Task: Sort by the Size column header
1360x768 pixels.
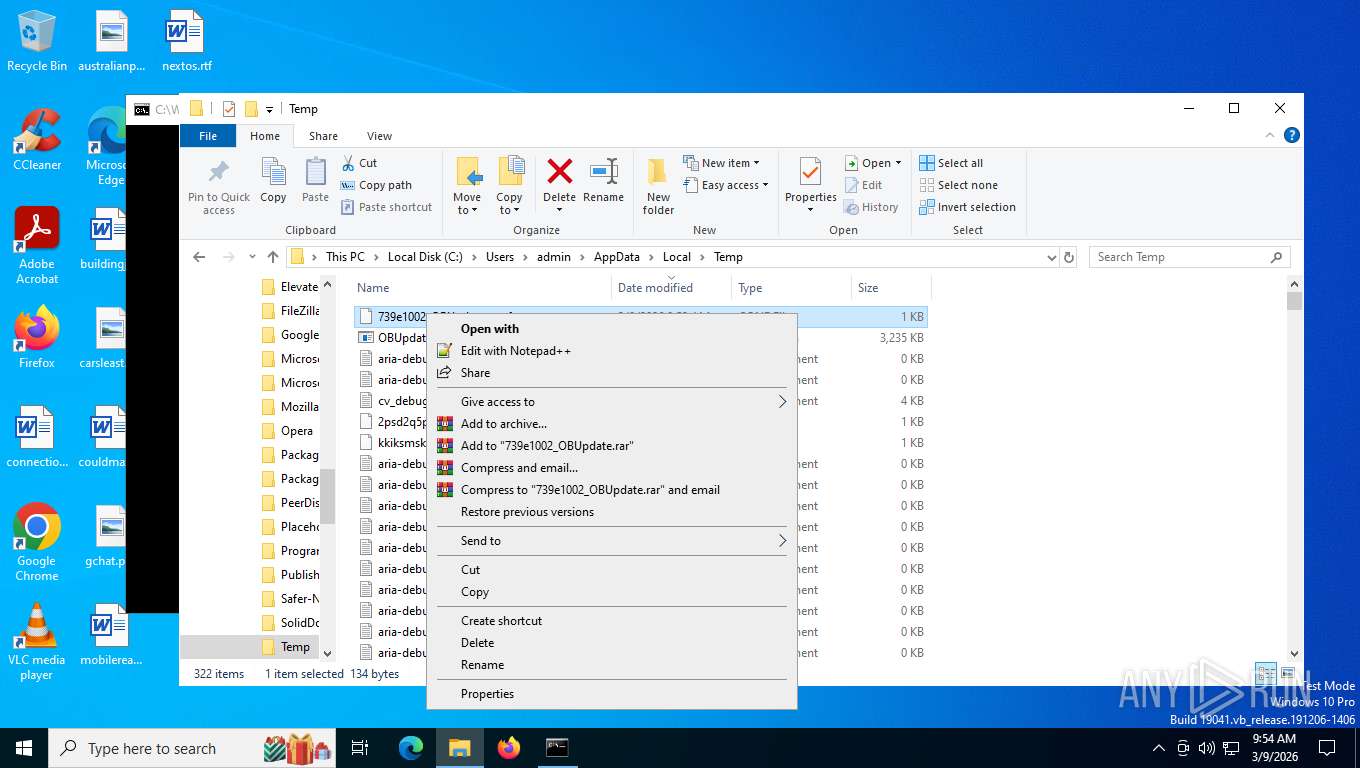Action: (x=868, y=288)
